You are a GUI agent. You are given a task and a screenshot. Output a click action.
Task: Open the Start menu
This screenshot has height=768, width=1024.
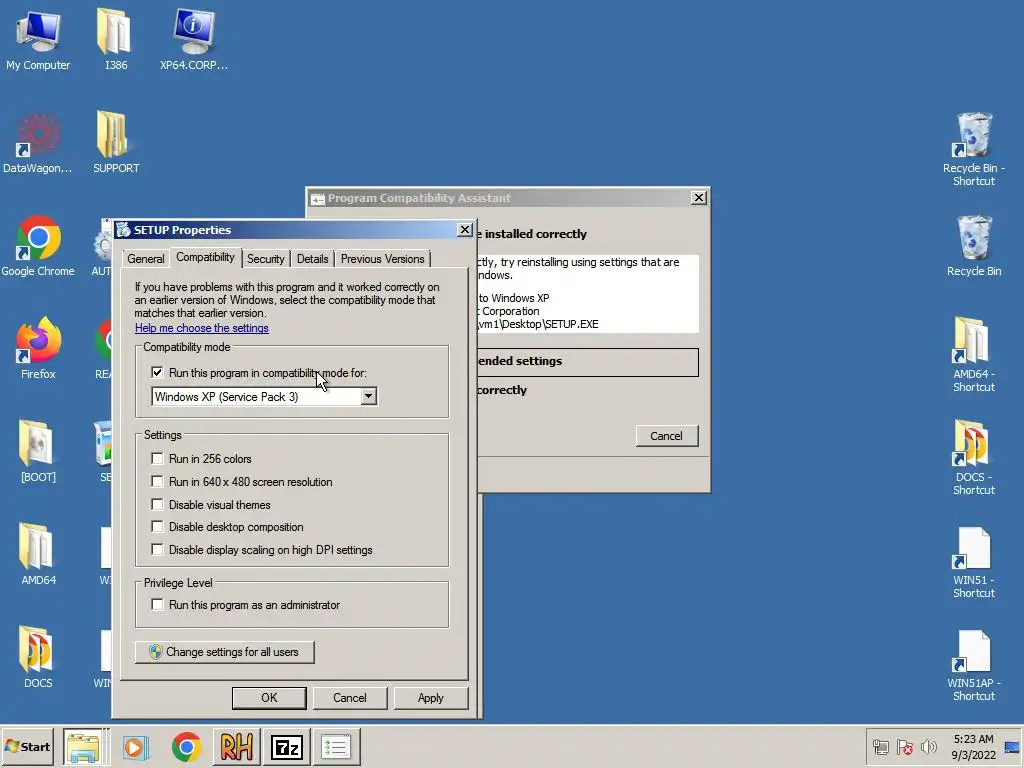[27, 746]
